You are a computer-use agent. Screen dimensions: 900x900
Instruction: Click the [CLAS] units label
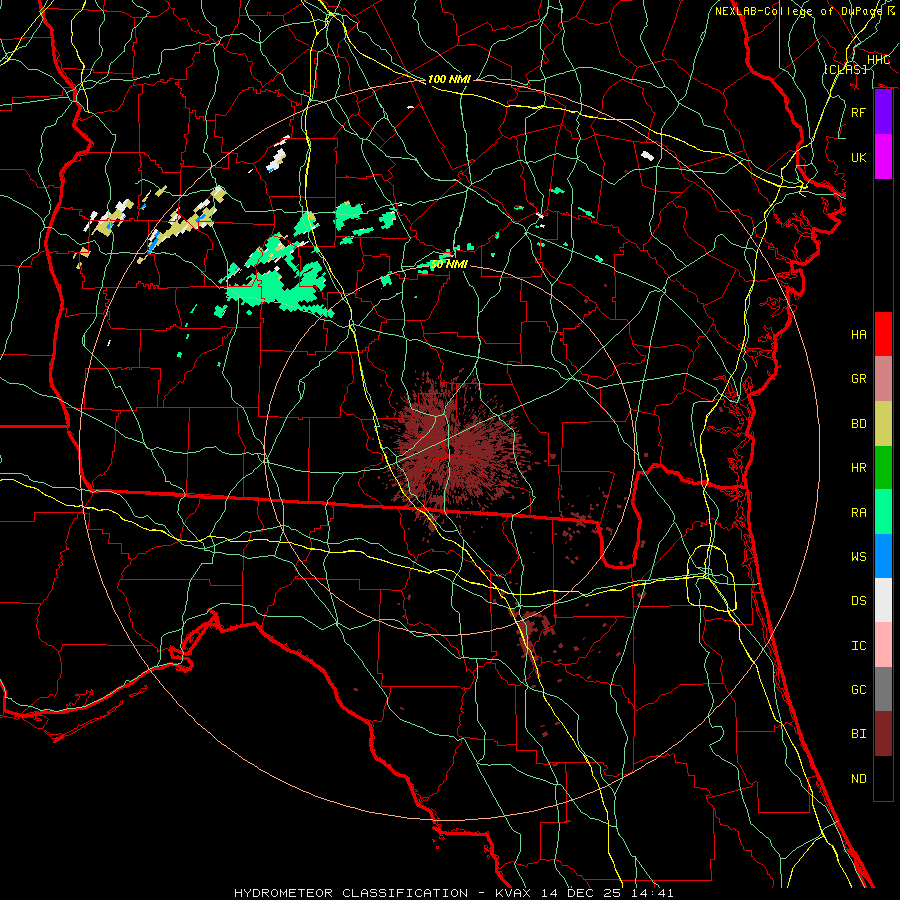[x=845, y=70]
